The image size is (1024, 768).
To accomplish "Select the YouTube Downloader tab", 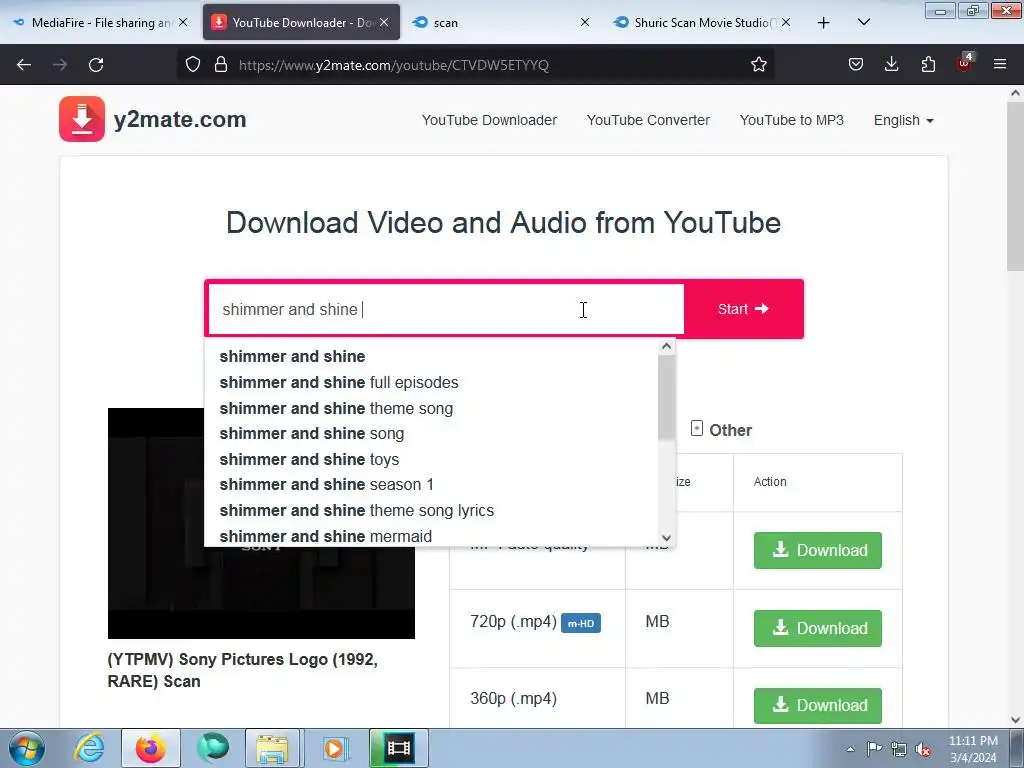I will tap(301, 23).
